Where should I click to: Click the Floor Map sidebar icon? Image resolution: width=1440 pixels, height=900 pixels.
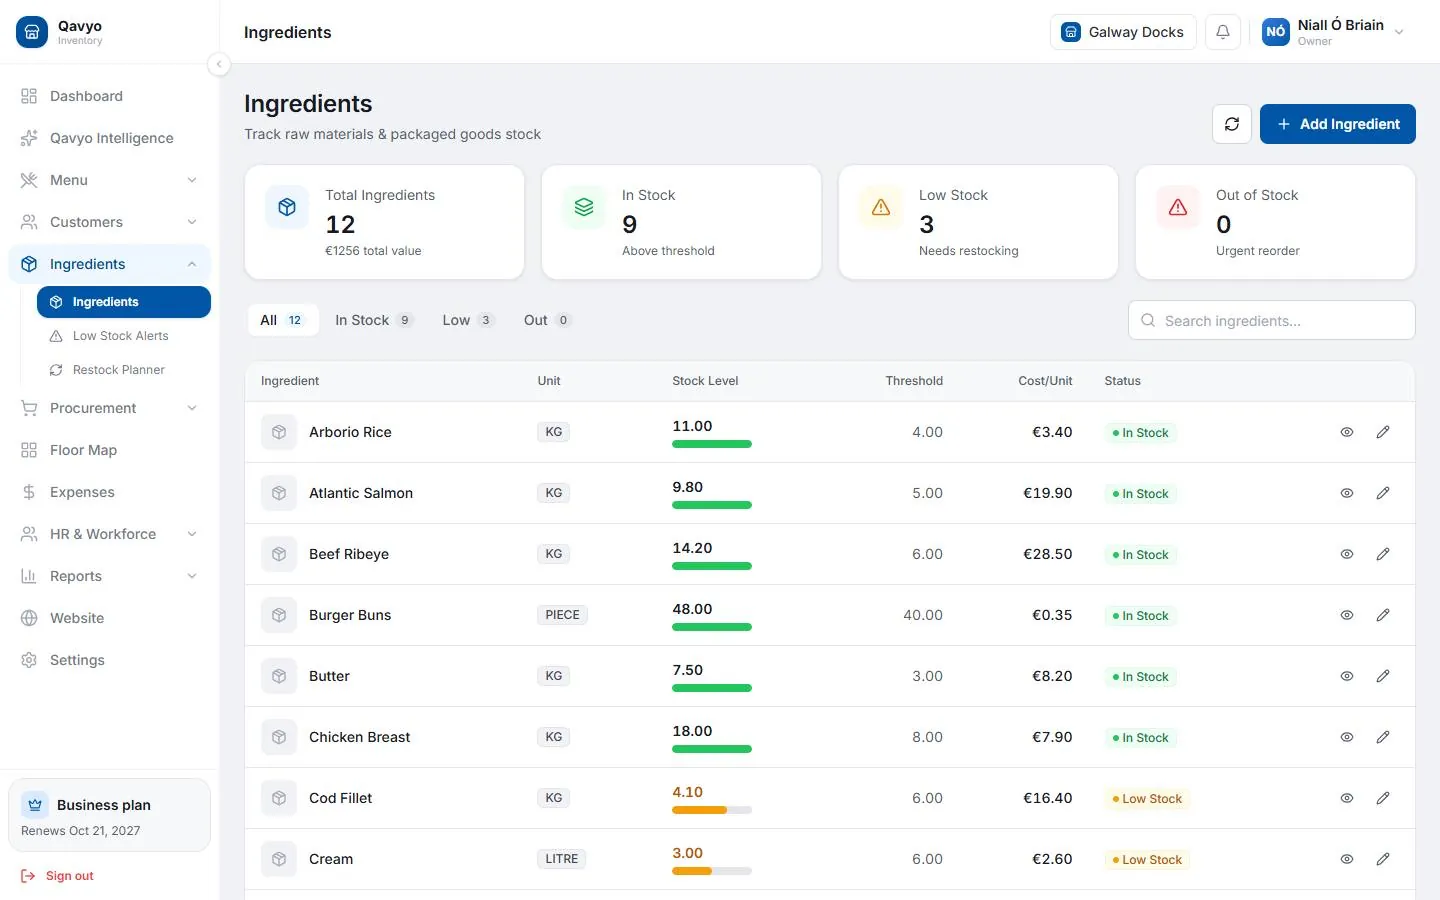pyautogui.click(x=29, y=450)
